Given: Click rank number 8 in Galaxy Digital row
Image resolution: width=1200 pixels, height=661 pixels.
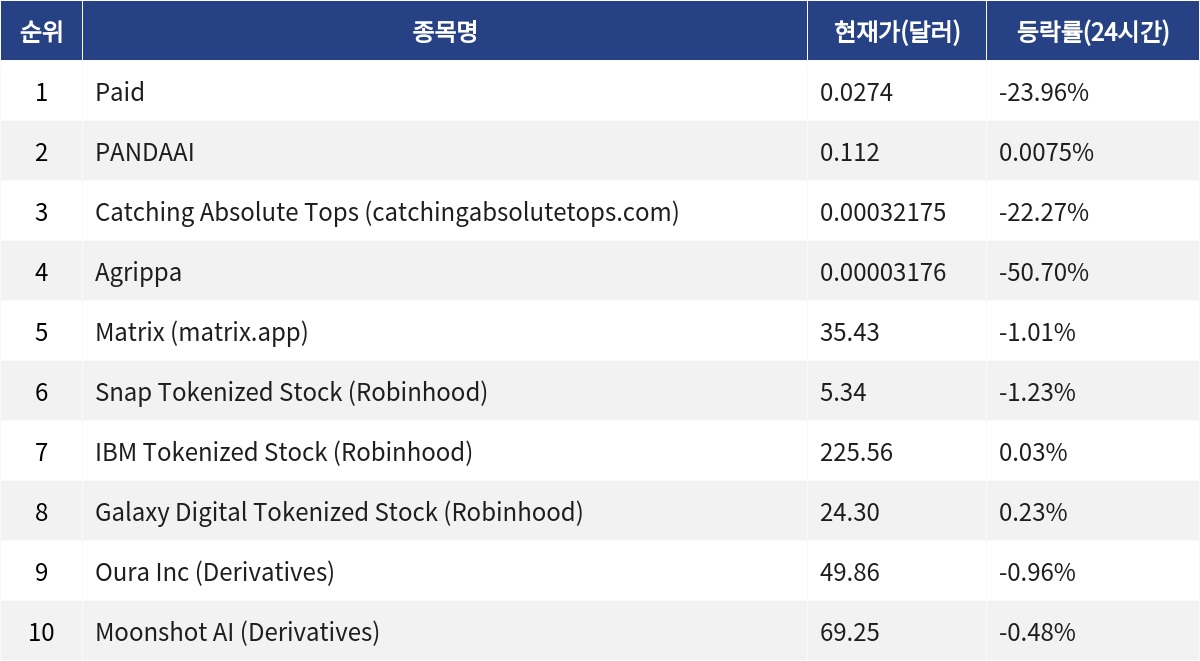Looking at the screenshot, I should [41, 513].
